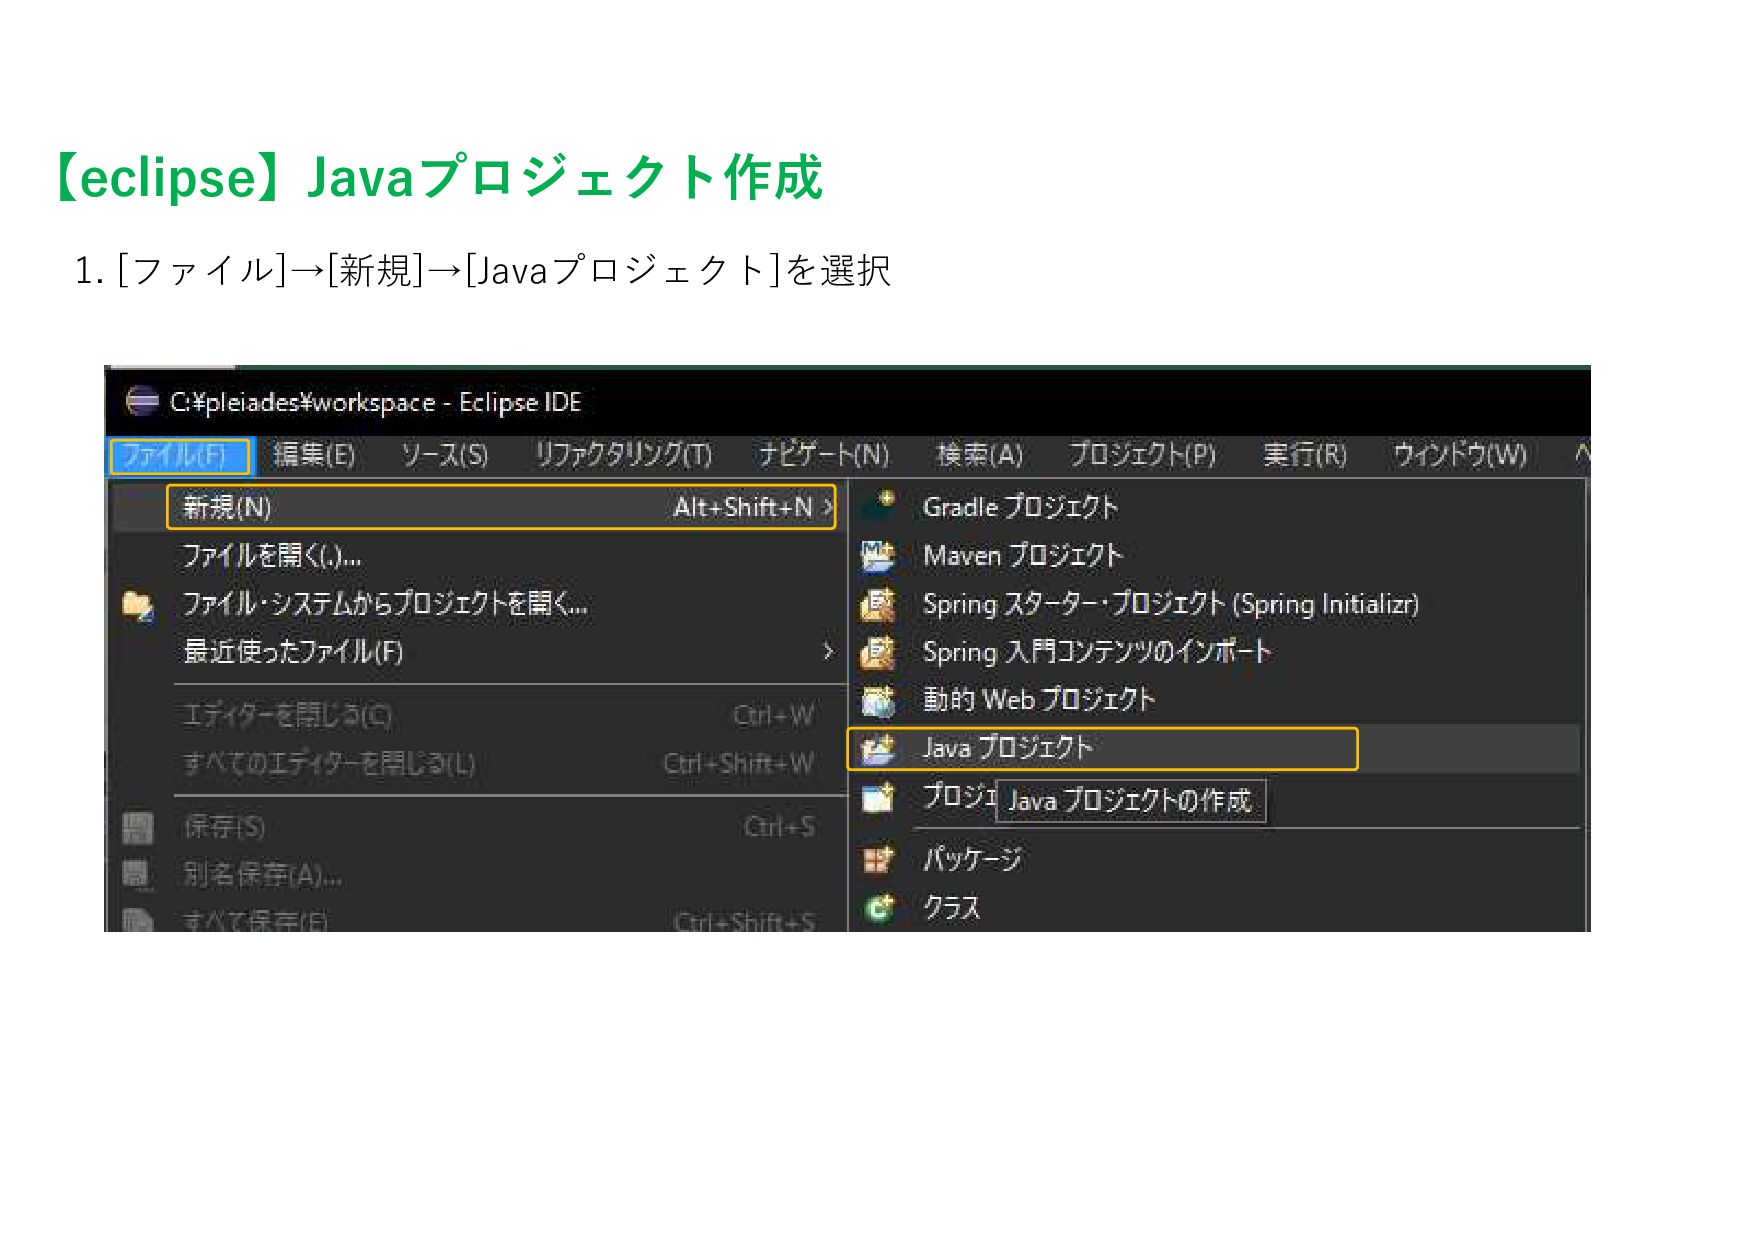Viewport: 1754px width, 1240px height.
Task: Click the パッケージ icon
Action: click(x=878, y=860)
